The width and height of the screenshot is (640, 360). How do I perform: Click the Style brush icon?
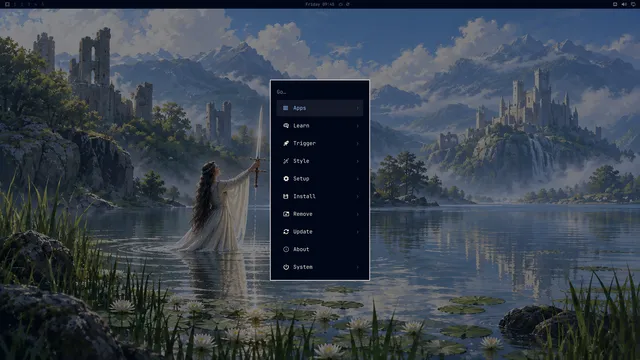(x=286, y=161)
